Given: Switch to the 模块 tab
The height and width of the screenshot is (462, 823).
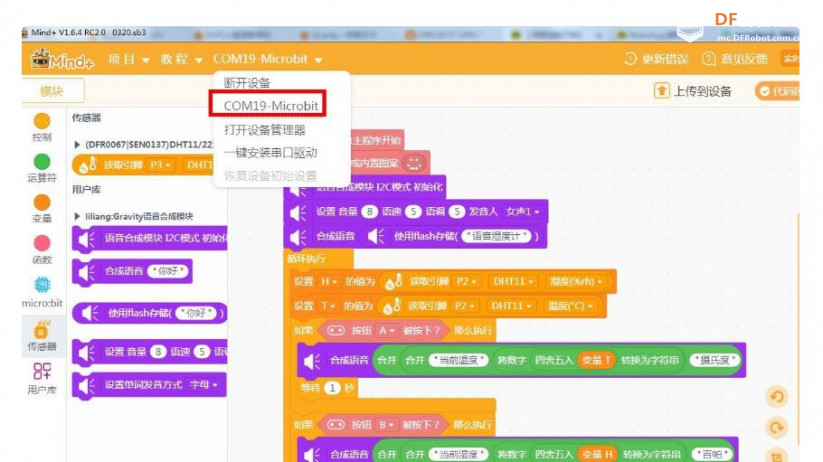Looking at the screenshot, I should point(52,91).
